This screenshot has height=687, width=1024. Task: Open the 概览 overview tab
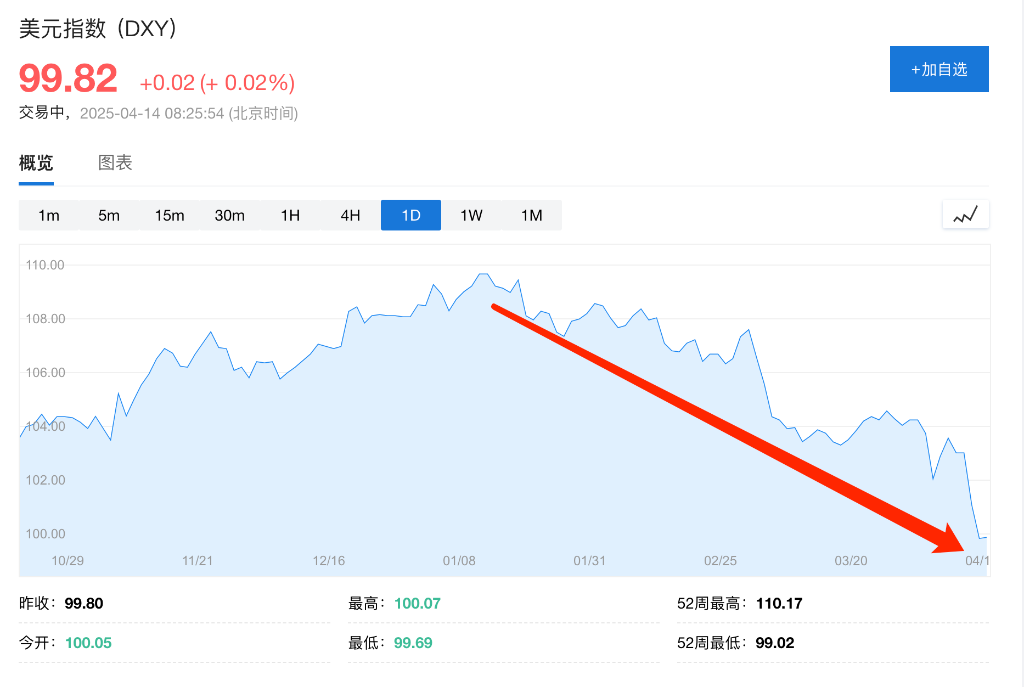pyautogui.click(x=36, y=163)
